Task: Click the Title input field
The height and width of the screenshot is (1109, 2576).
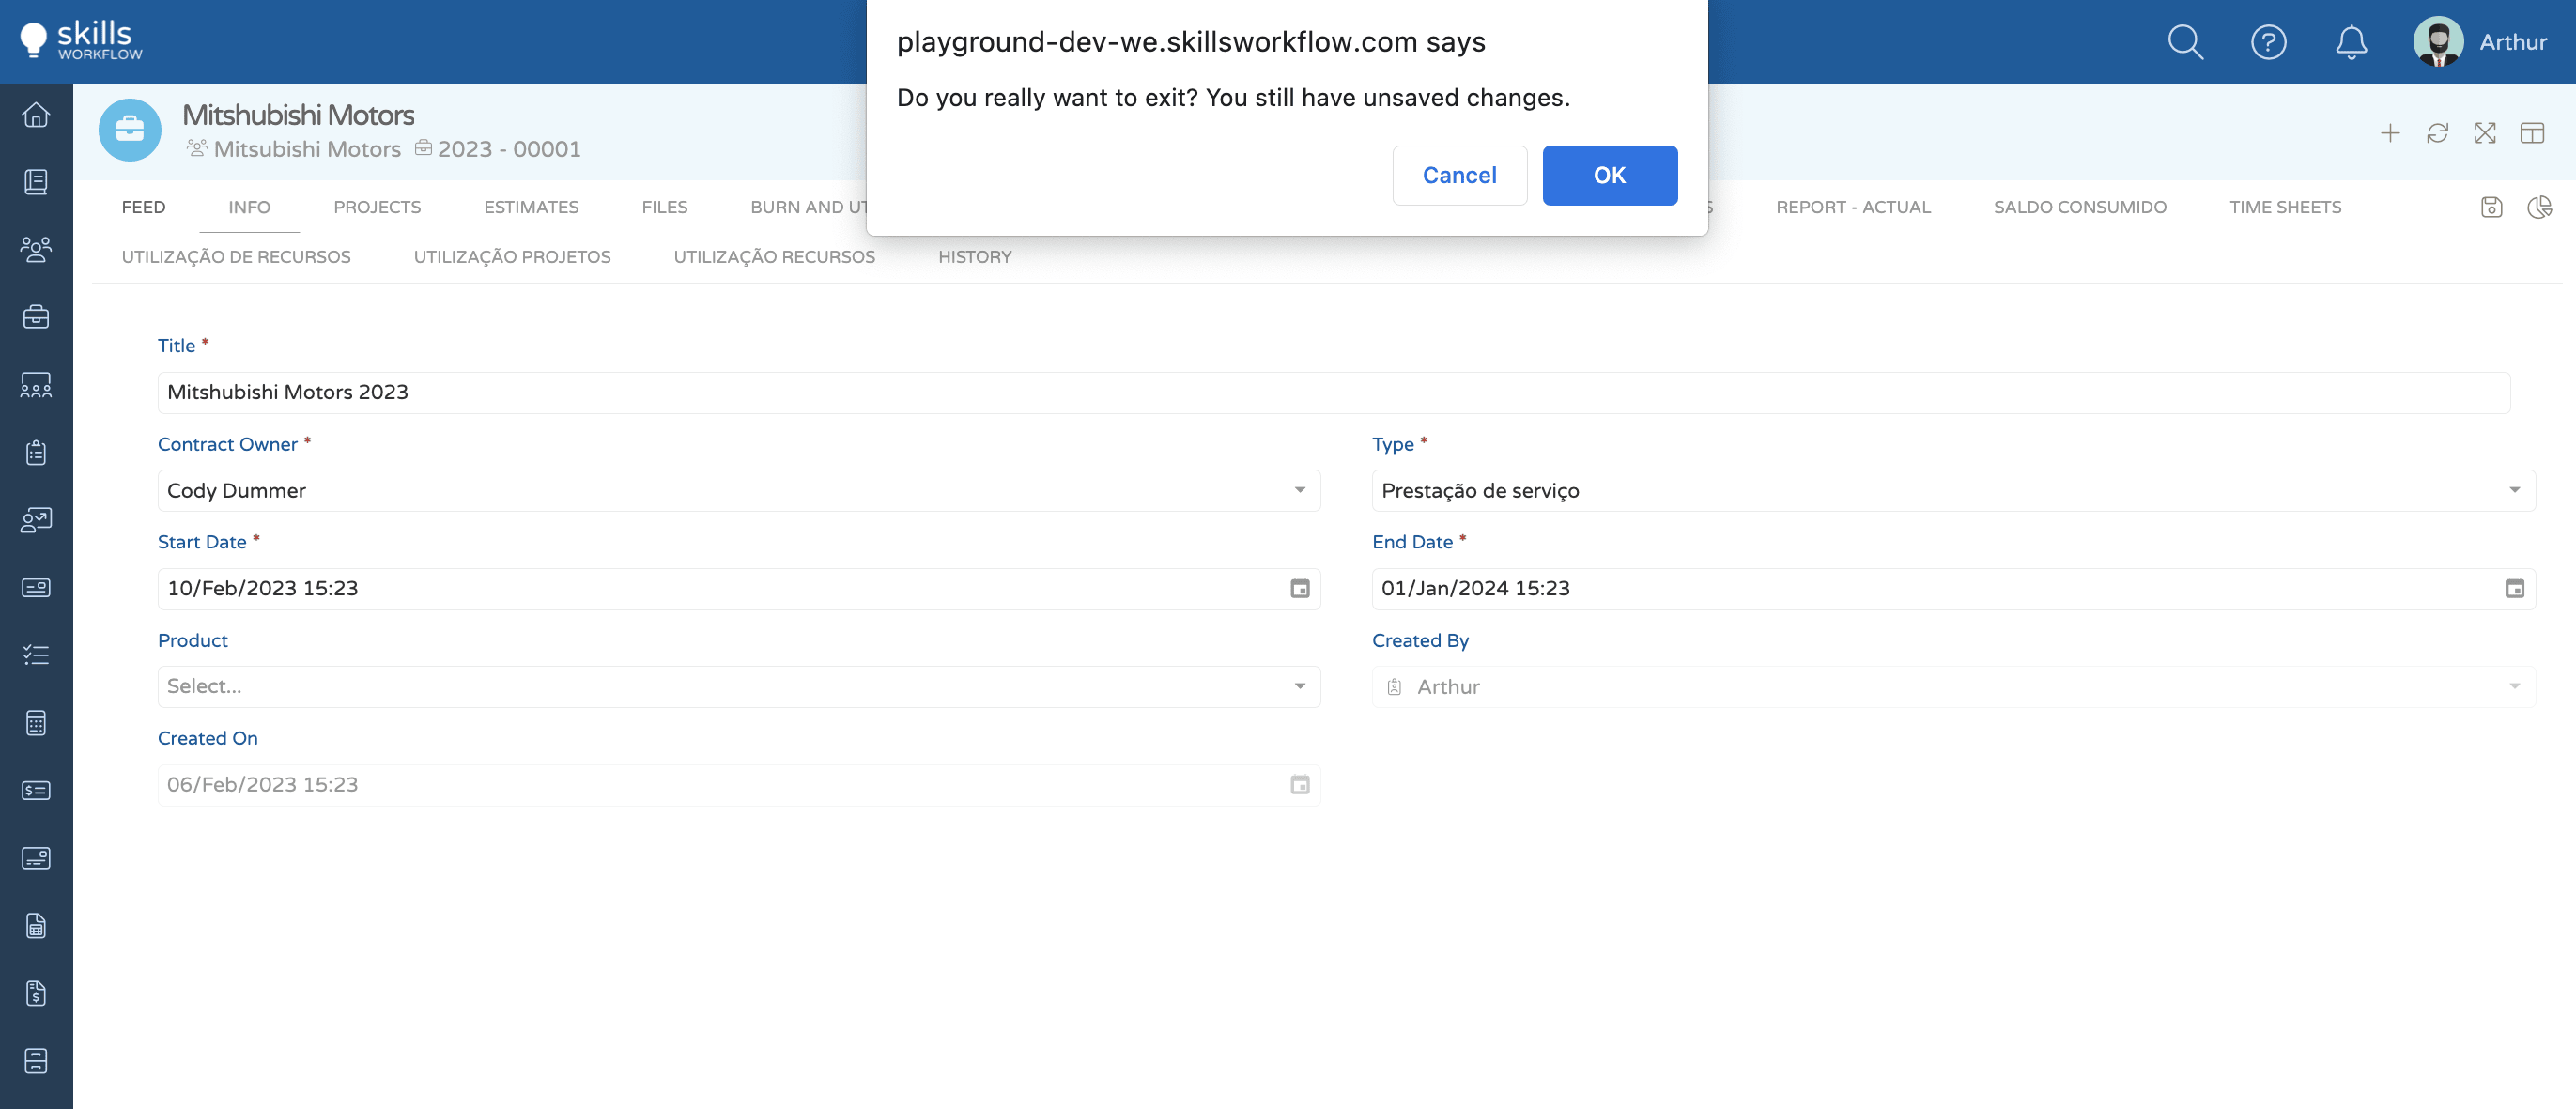Action: (1332, 392)
